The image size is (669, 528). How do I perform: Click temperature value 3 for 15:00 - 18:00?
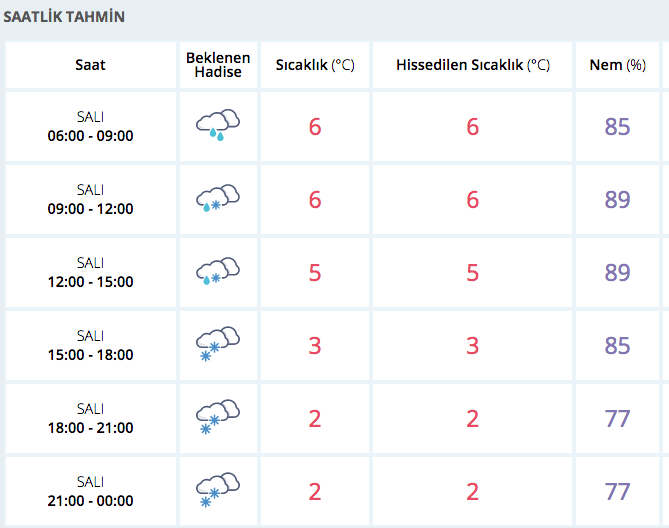pyautogui.click(x=315, y=346)
